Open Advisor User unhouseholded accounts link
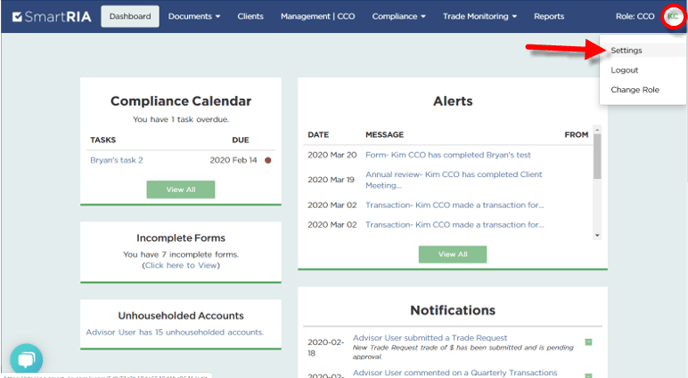The width and height of the screenshot is (688, 378). click(175, 332)
